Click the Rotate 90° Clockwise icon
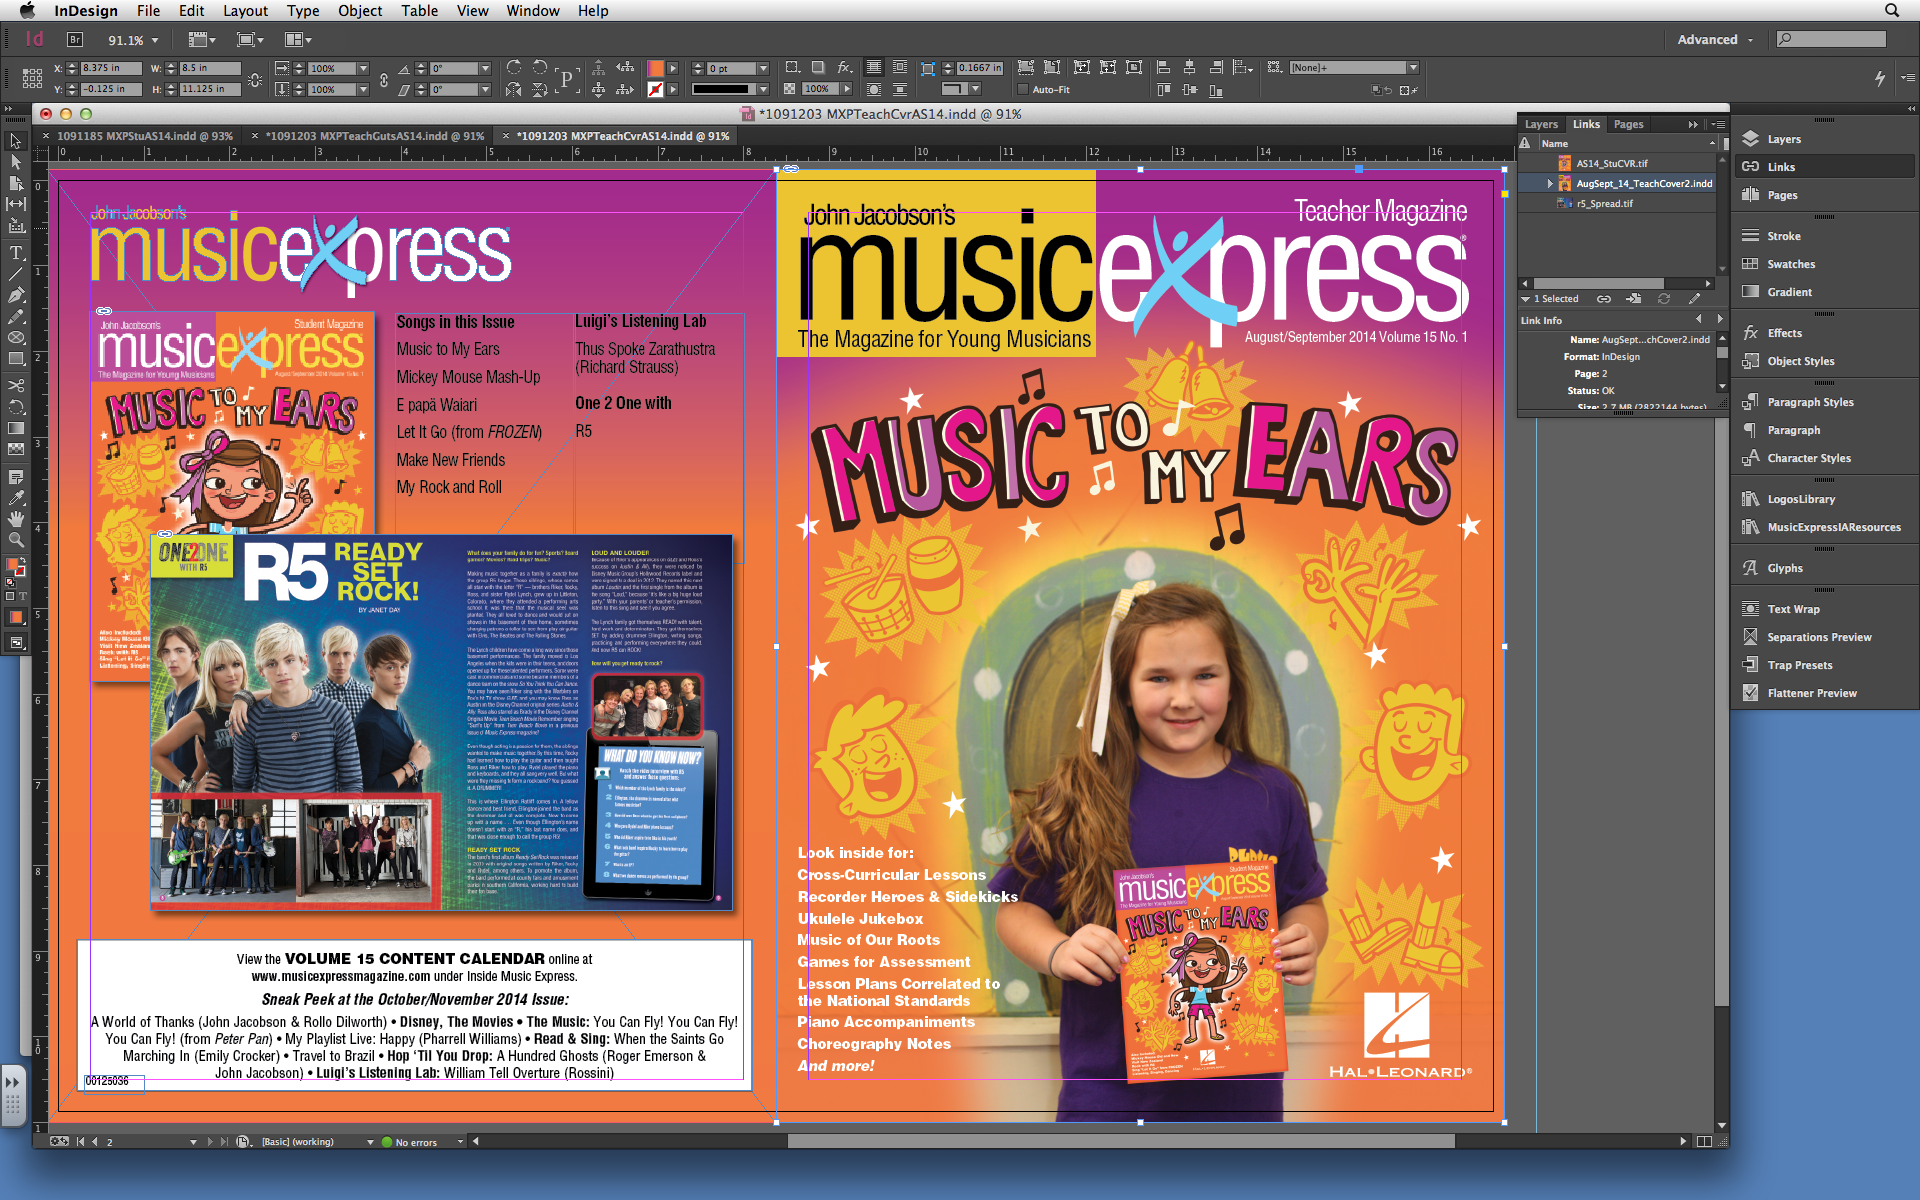Image resolution: width=1920 pixels, height=1200 pixels. pos(513,68)
